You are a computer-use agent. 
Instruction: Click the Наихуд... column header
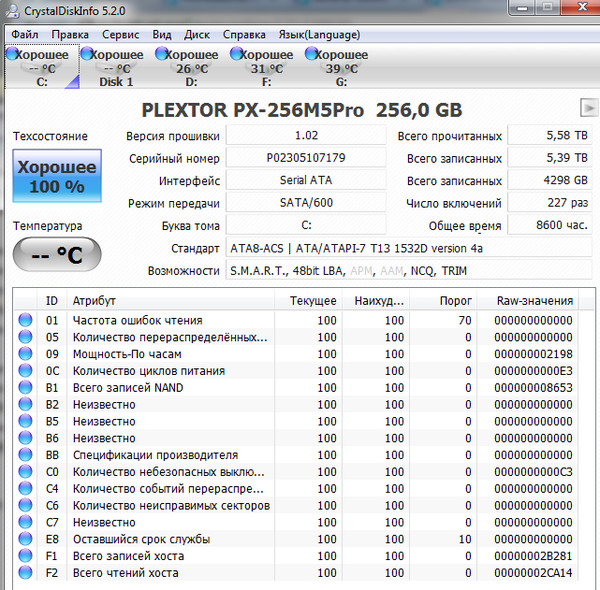376,301
